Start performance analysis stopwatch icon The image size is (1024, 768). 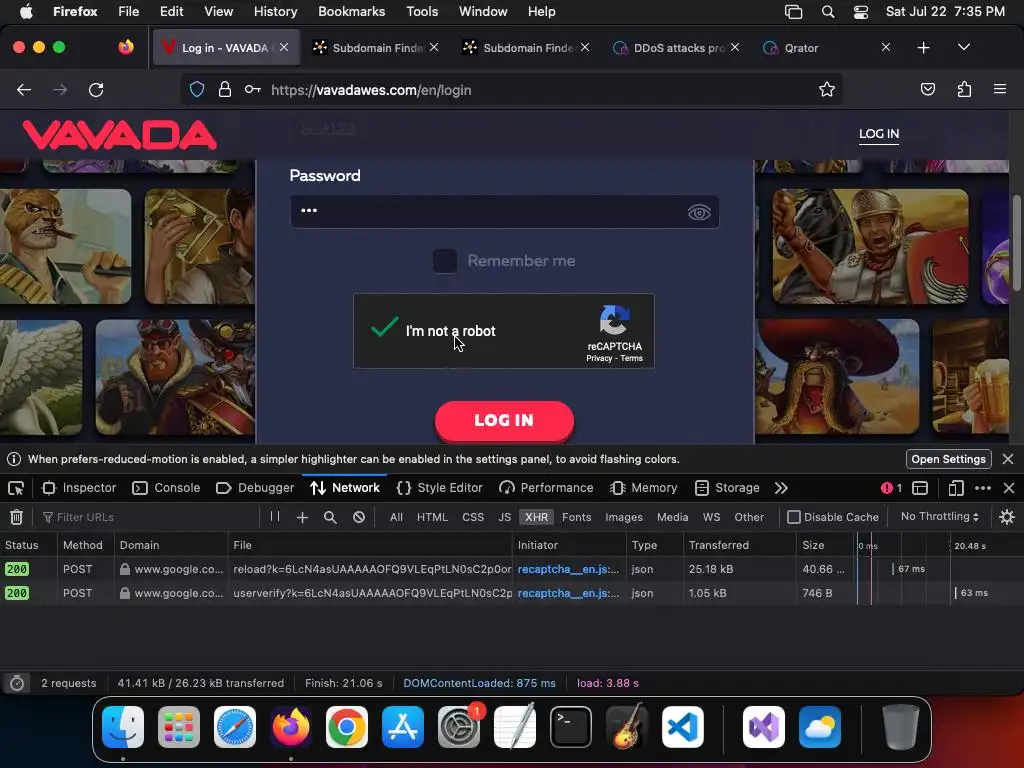[17, 683]
